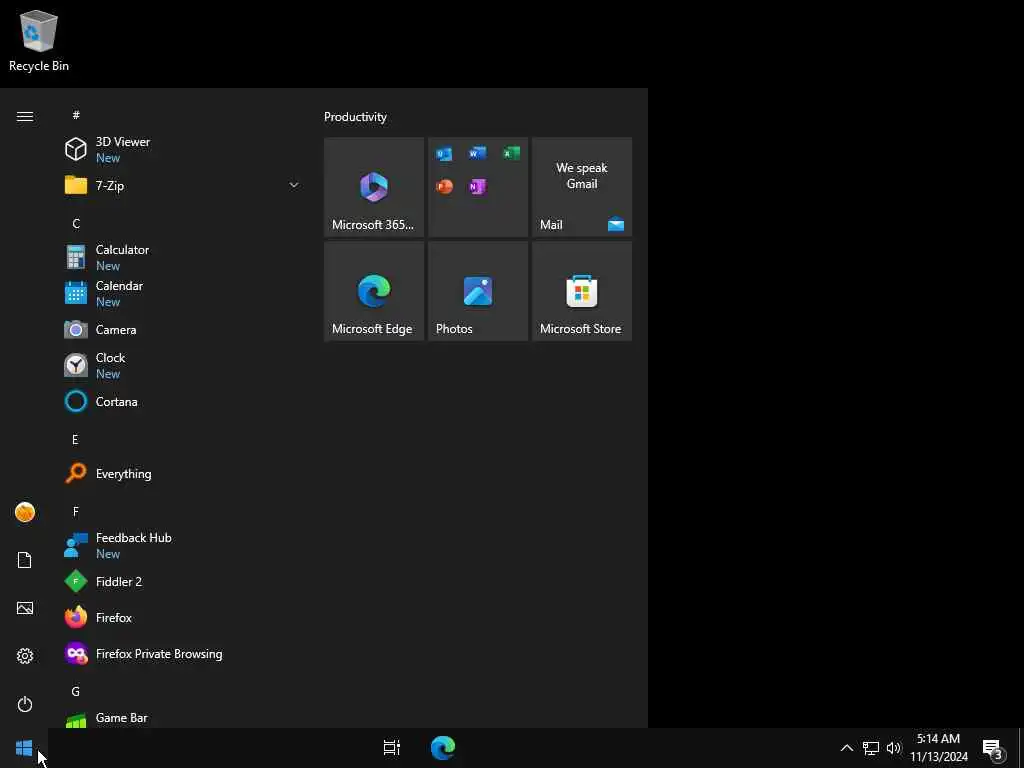Open the volume tray icon
1024x768 pixels.
pos(894,748)
